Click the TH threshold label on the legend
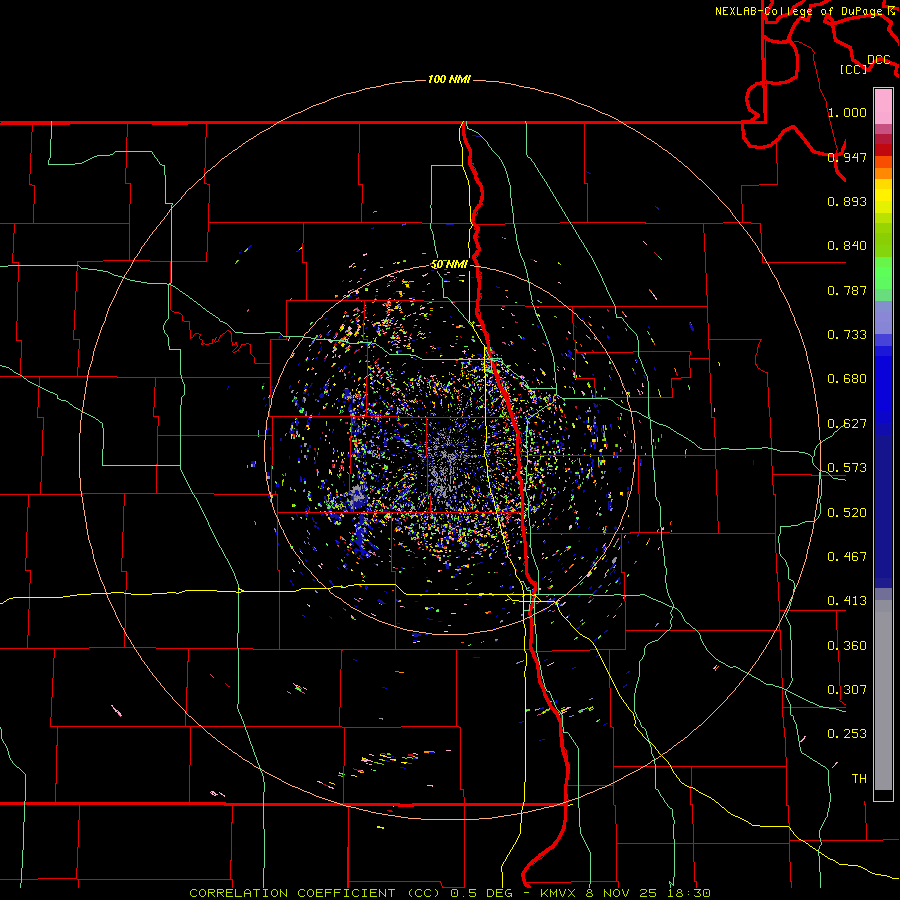 pos(859,778)
